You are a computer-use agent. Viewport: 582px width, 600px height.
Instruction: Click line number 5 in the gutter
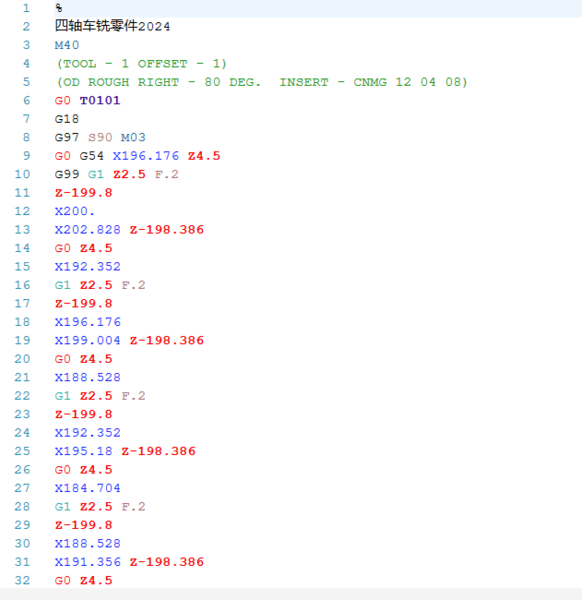tap(26, 82)
